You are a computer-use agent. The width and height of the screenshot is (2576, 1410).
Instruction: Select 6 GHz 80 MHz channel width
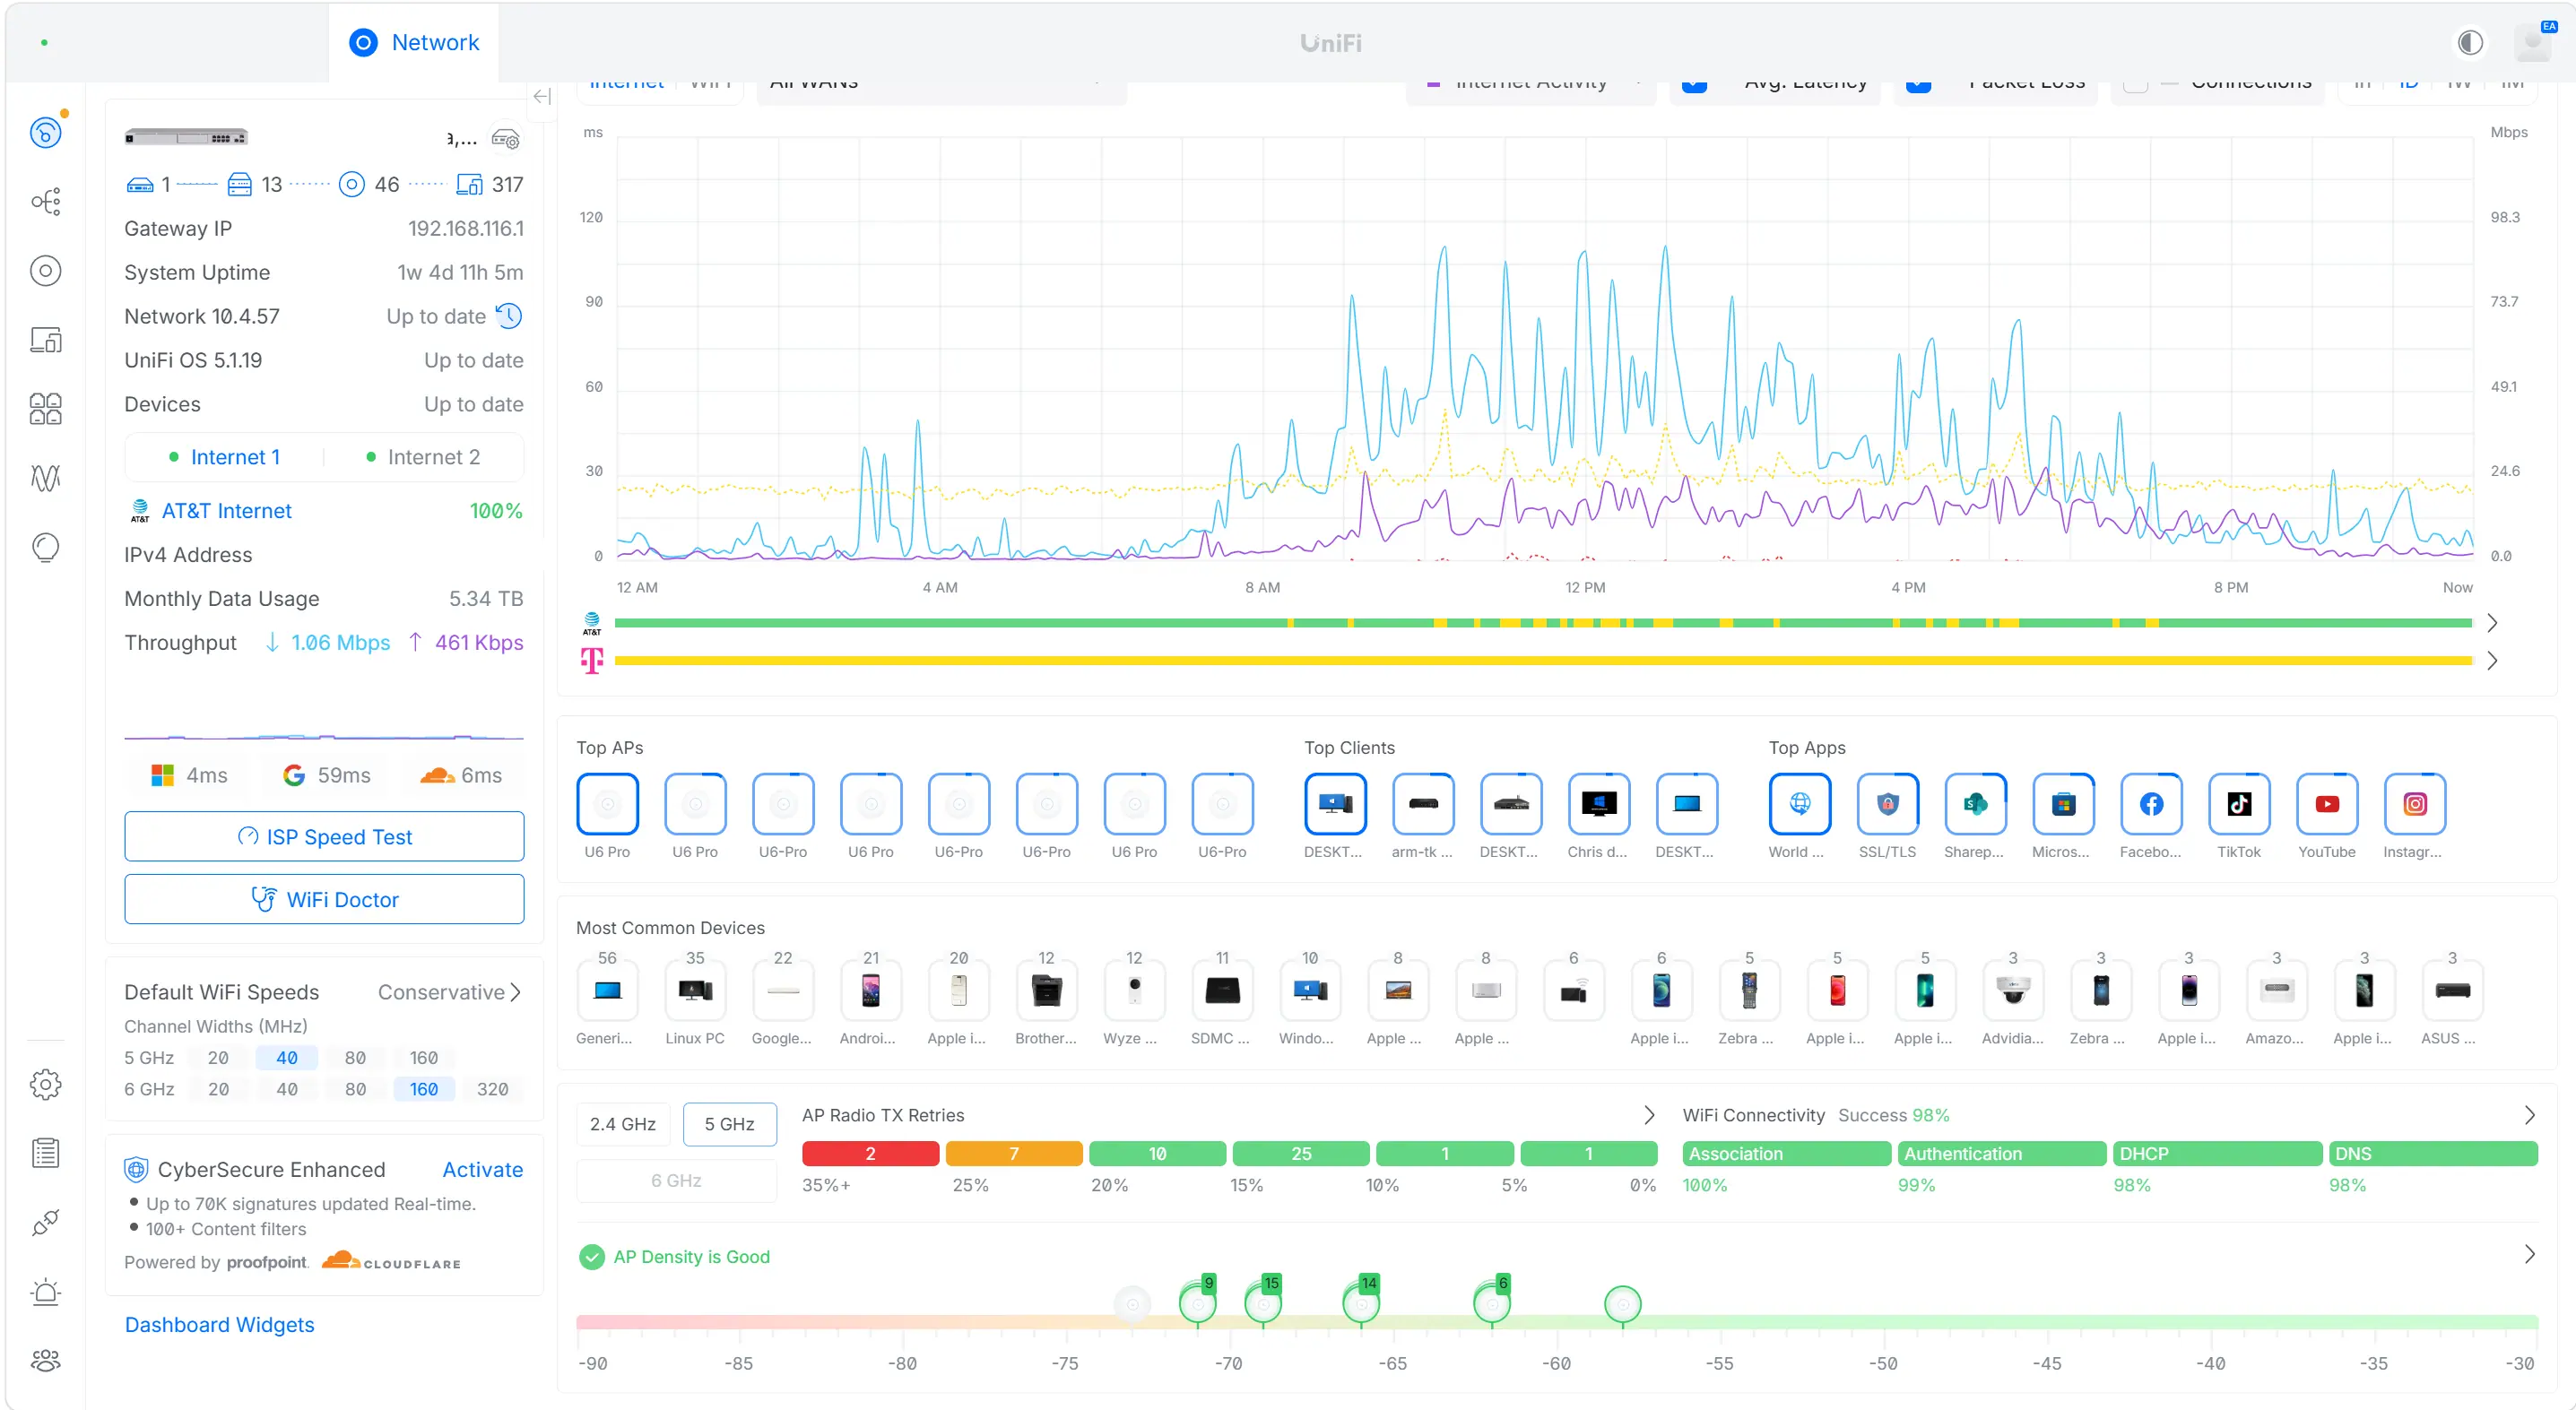355,1089
